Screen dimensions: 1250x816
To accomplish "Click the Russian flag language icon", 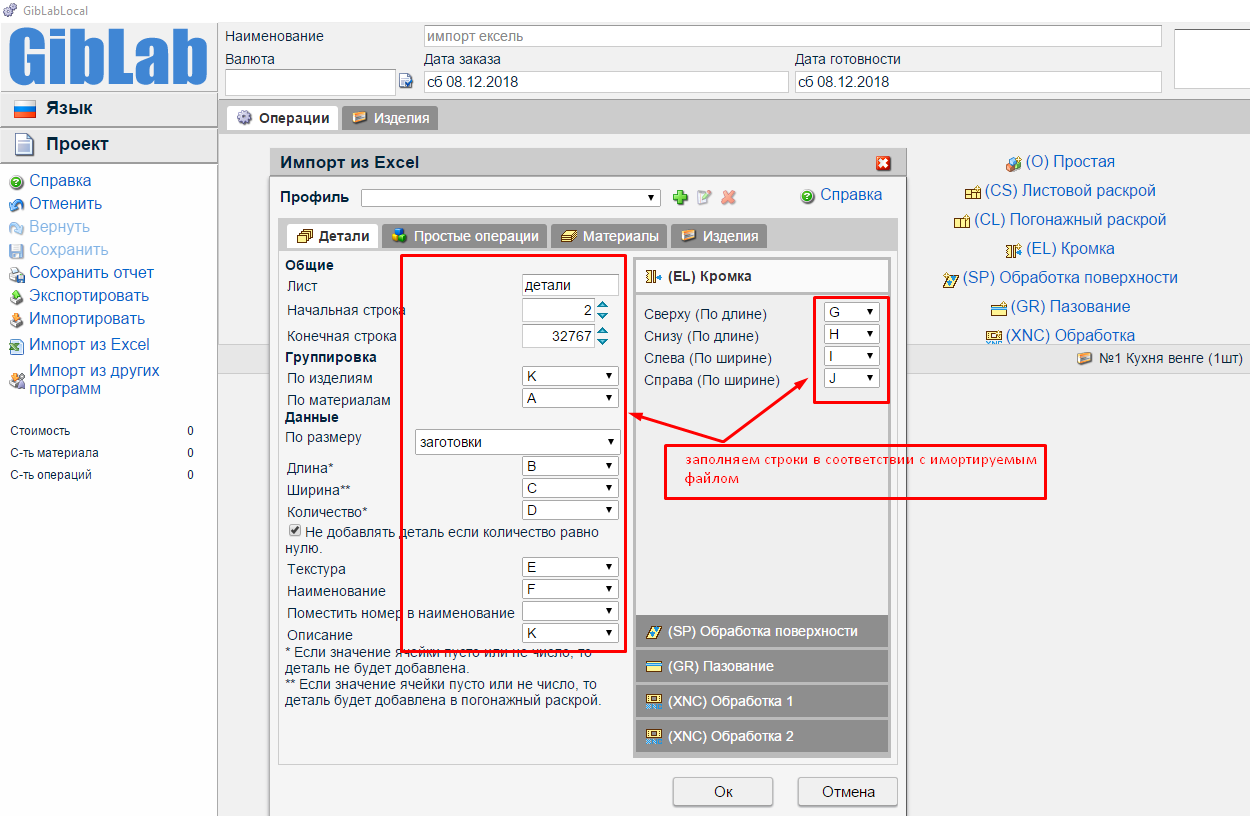I will (x=25, y=109).
